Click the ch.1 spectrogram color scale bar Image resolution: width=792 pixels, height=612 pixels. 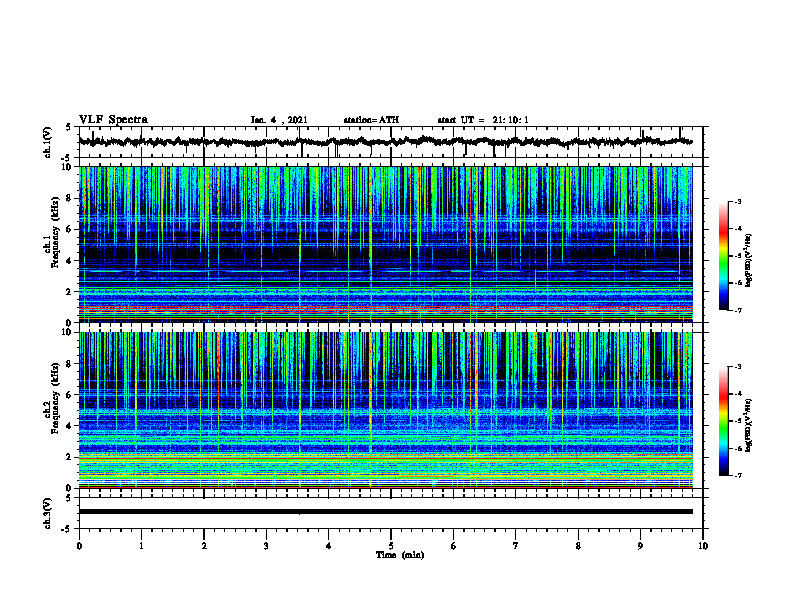tap(724, 256)
